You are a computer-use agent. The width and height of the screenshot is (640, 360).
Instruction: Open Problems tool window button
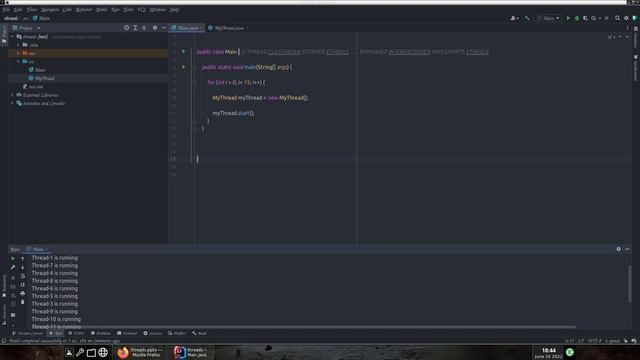(x=101, y=333)
